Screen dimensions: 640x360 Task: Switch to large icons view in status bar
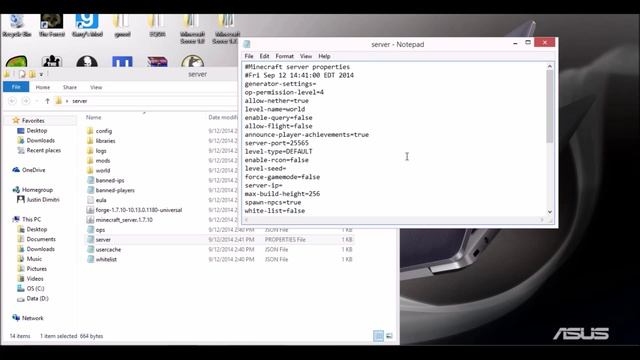coord(389,336)
